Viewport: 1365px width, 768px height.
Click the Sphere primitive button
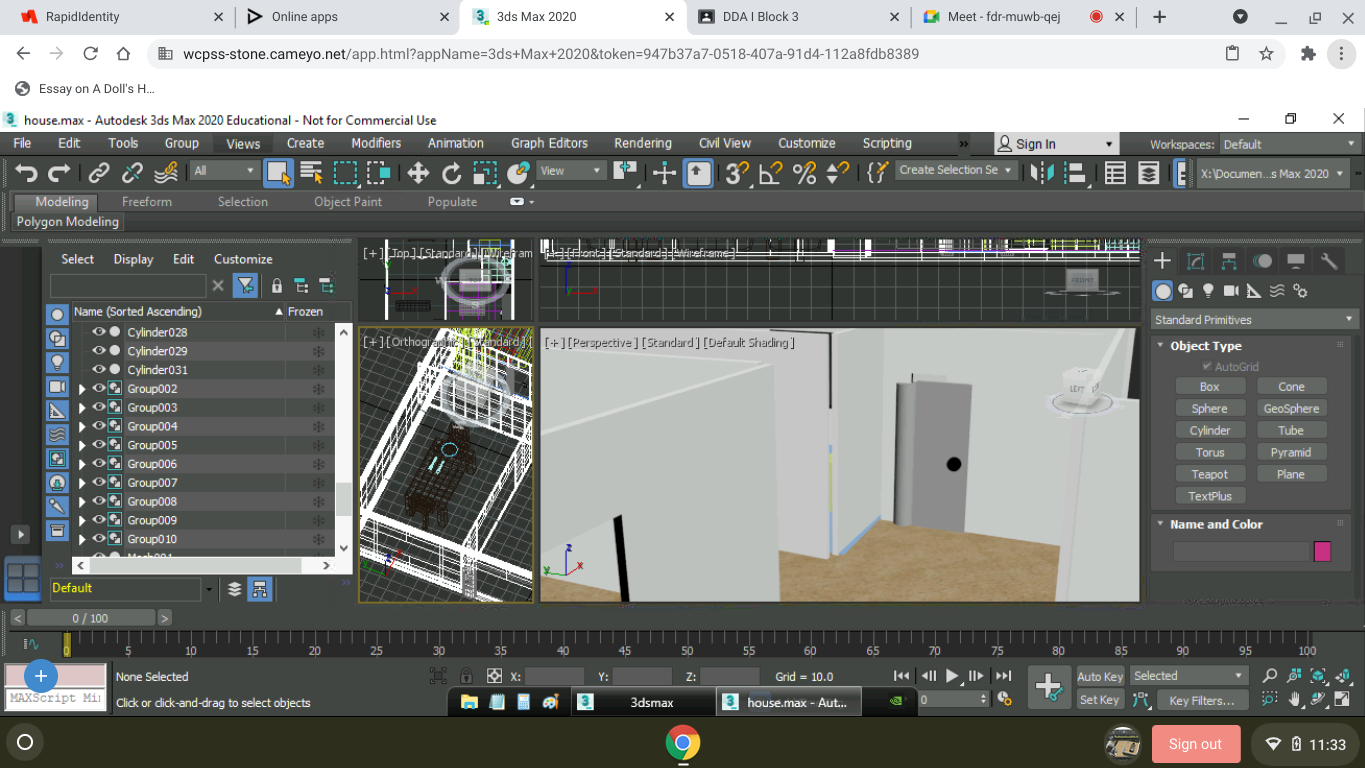pos(1210,408)
